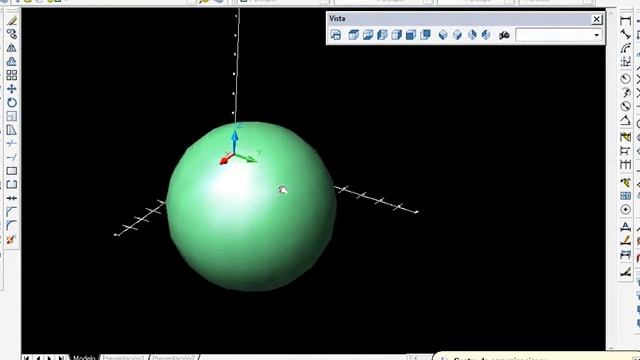Set SW Isometric view
The width and height of the screenshot is (640, 360).
(443, 35)
